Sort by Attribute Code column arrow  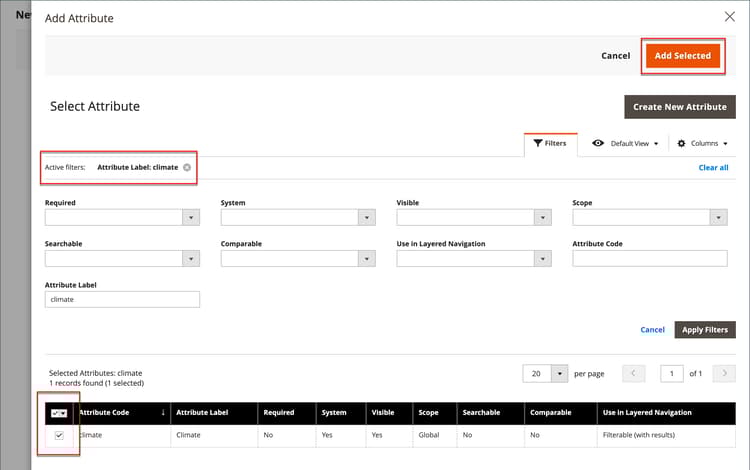(162, 412)
